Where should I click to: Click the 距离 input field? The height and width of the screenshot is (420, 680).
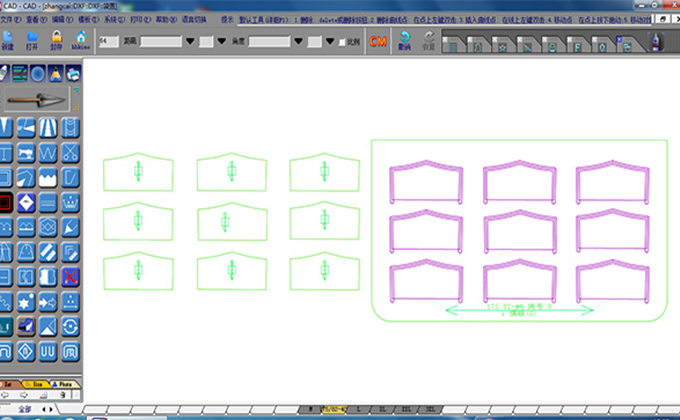click(x=160, y=41)
